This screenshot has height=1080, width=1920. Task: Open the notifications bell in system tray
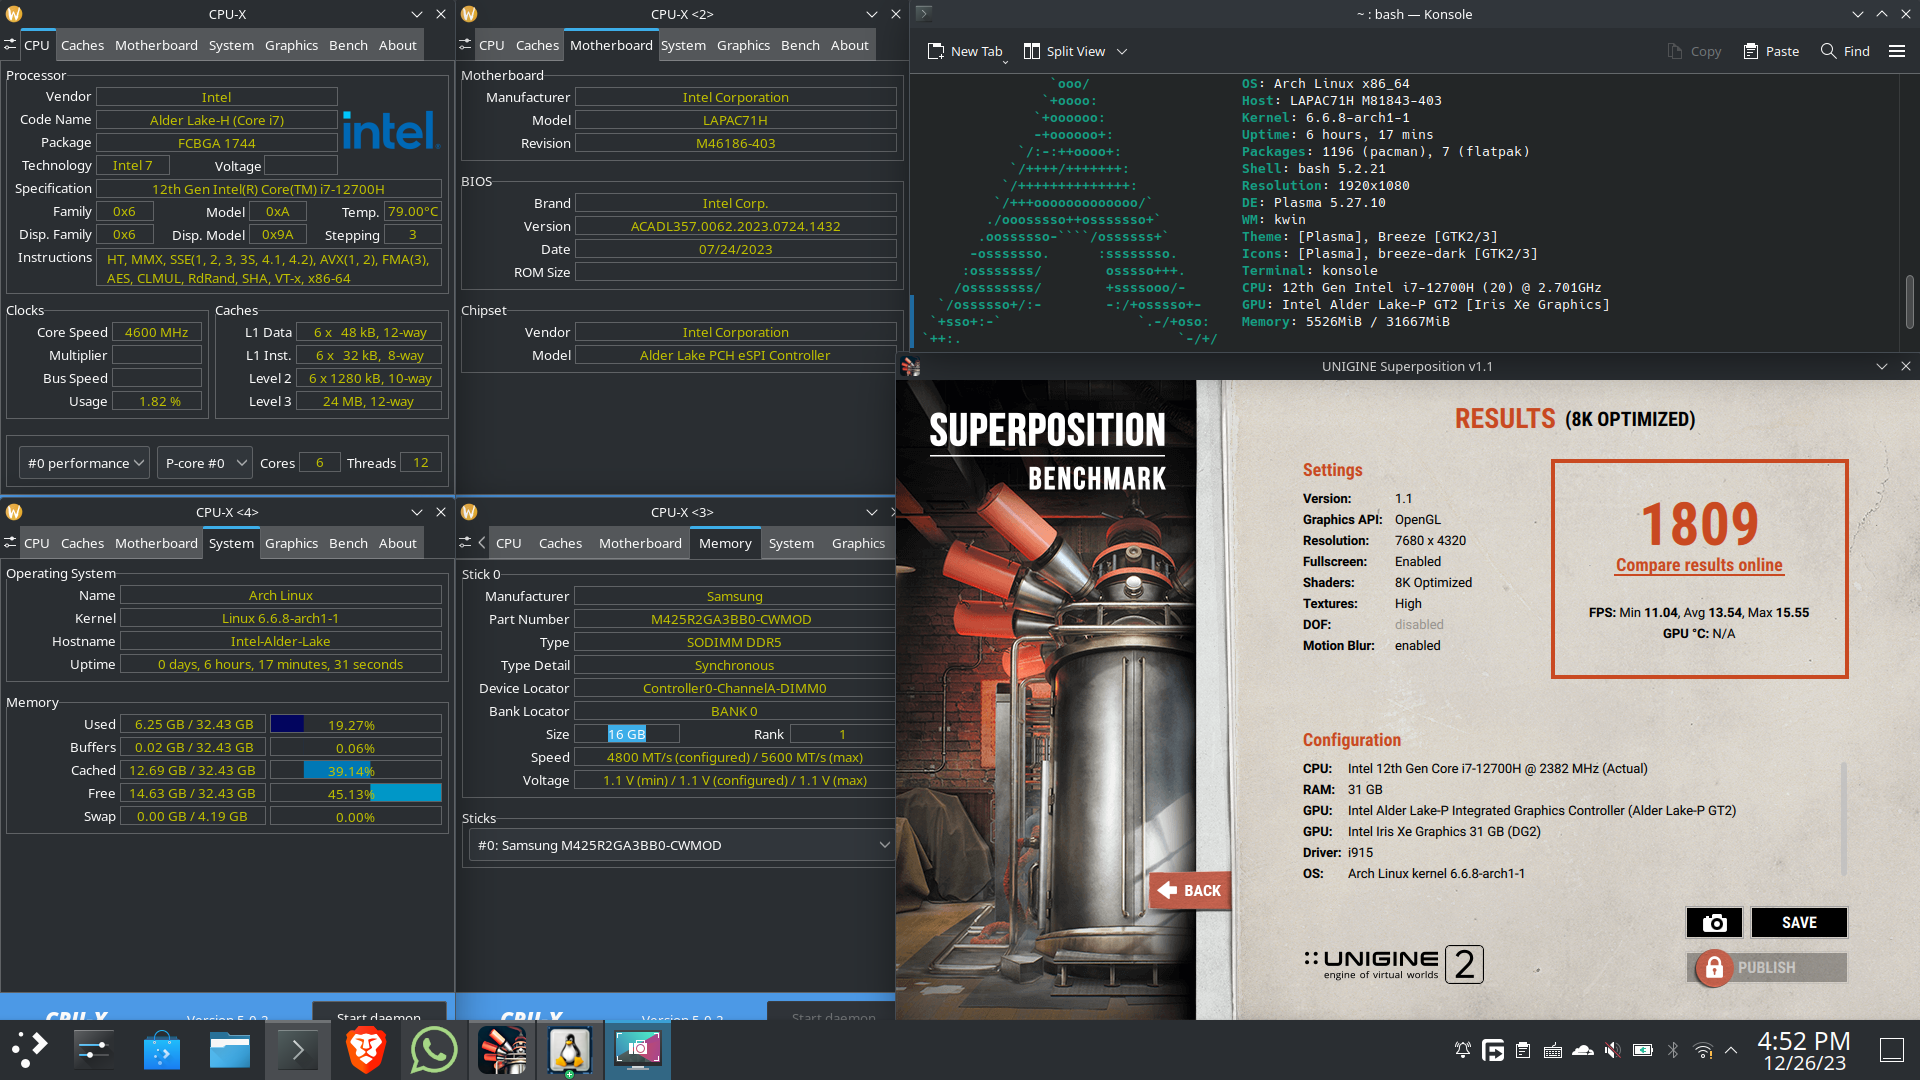pos(1462,1050)
